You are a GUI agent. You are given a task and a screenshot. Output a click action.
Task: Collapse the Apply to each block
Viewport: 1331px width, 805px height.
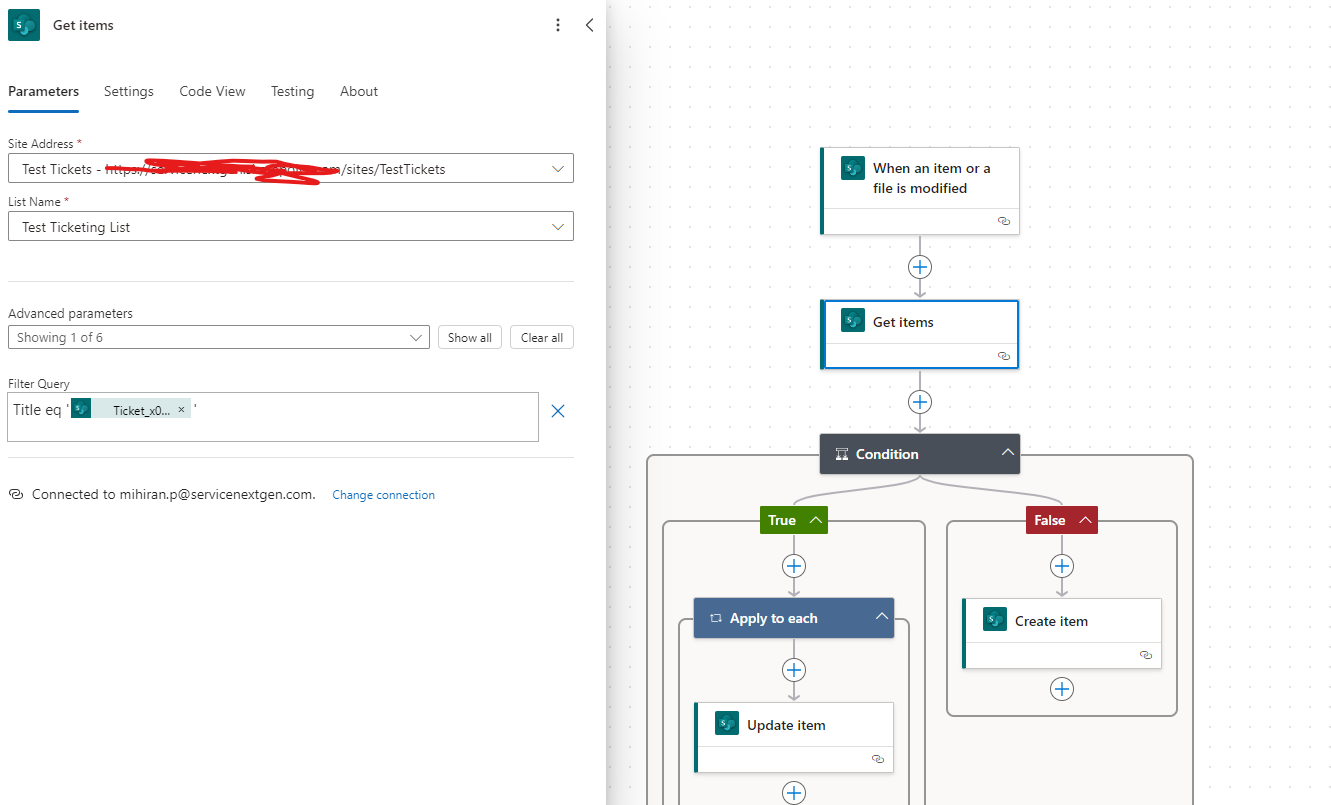(882, 617)
